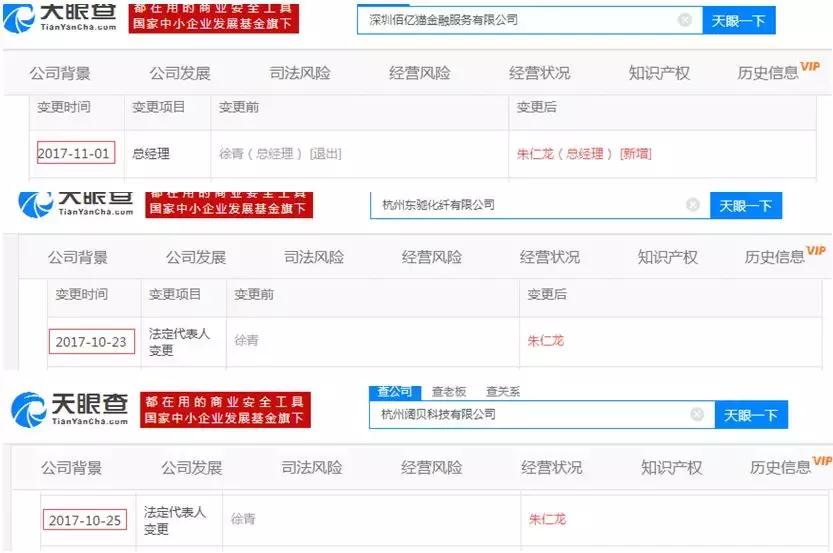Click 朱仁龙 in the 2017-10-23 row
Viewport: 833px width, 553px height.
[546, 341]
